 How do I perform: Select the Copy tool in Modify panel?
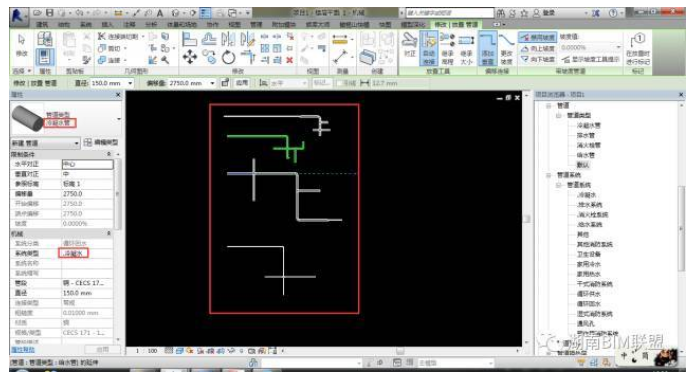coord(209,57)
